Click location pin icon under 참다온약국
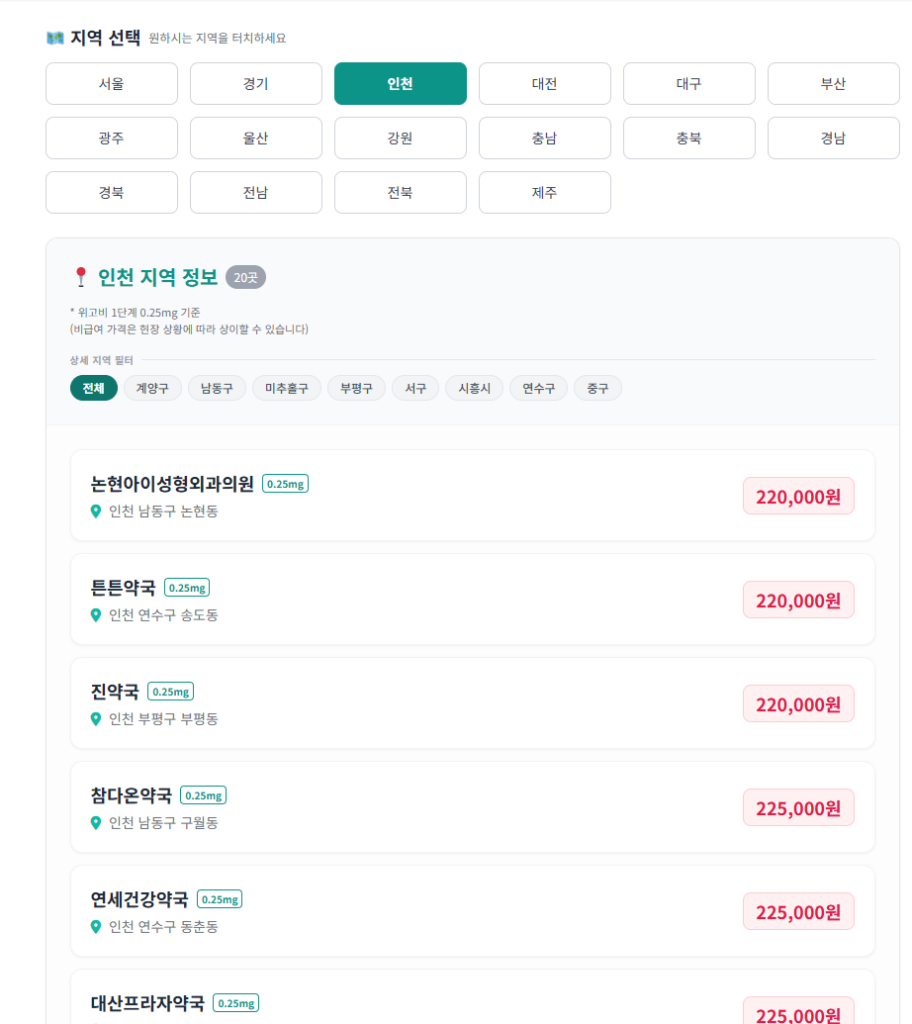Screen dimensions: 912x1024 coord(96,823)
